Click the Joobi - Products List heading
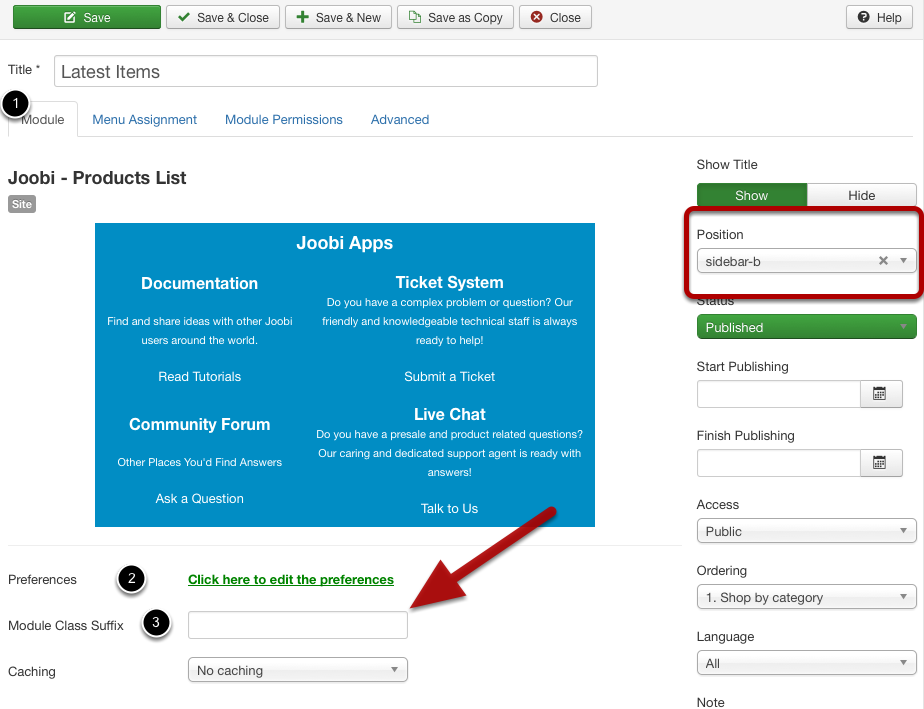 pyautogui.click(x=97, y=177)
